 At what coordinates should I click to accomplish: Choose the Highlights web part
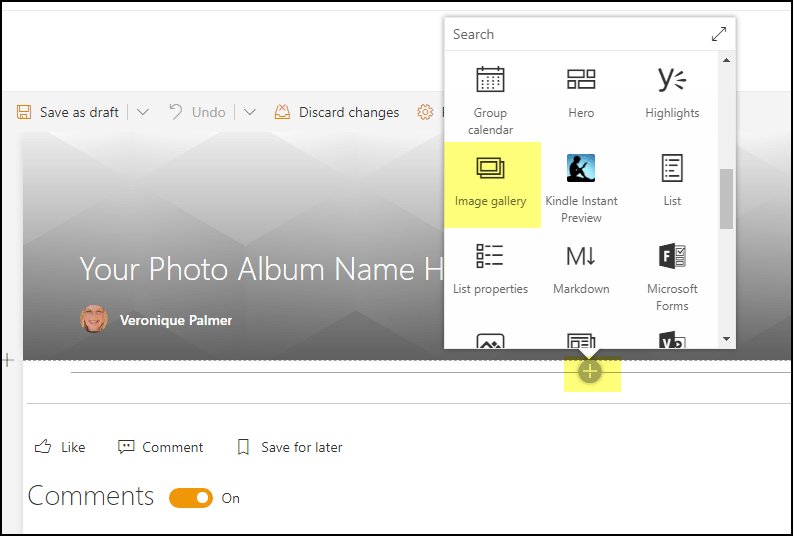point(672,95)
